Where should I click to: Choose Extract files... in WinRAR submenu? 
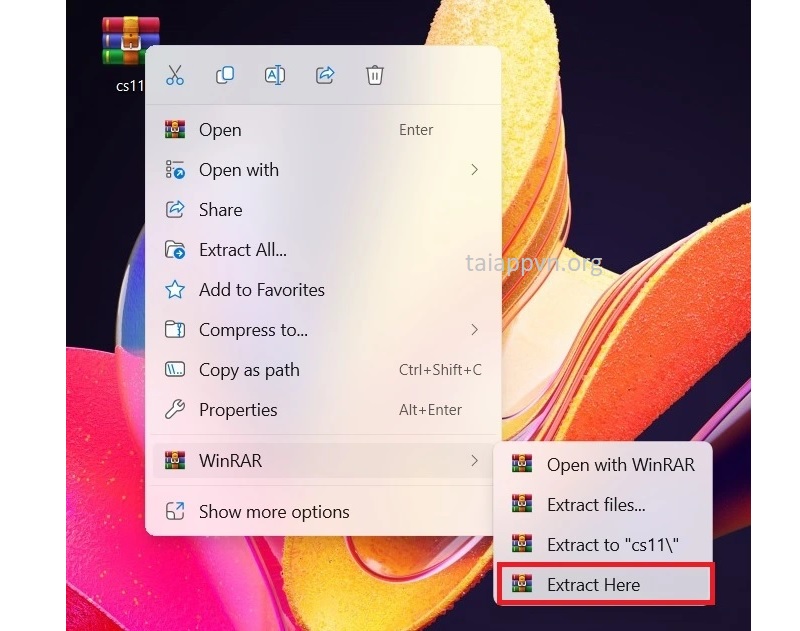(595, 505)
